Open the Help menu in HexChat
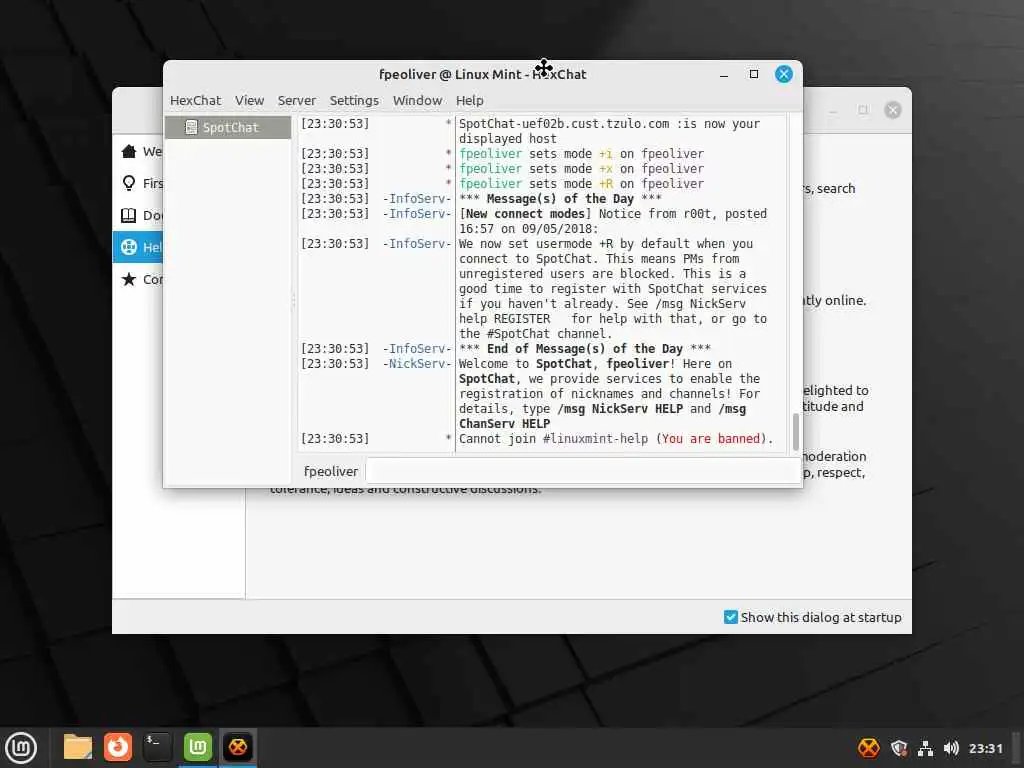Viewport: 1024px width, 768px height. click(x=470, y=101)
